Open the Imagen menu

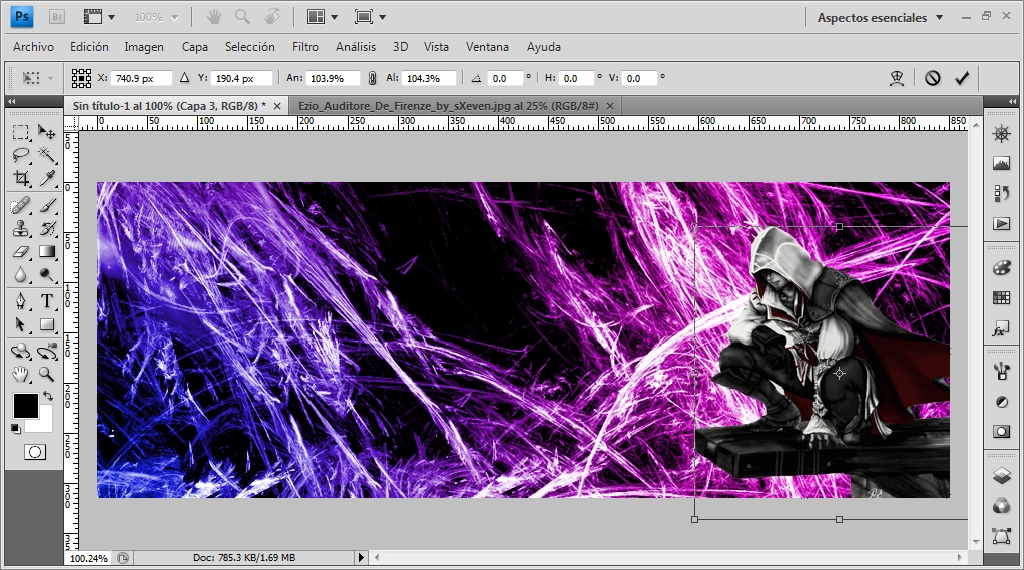[x=144, y=47]
